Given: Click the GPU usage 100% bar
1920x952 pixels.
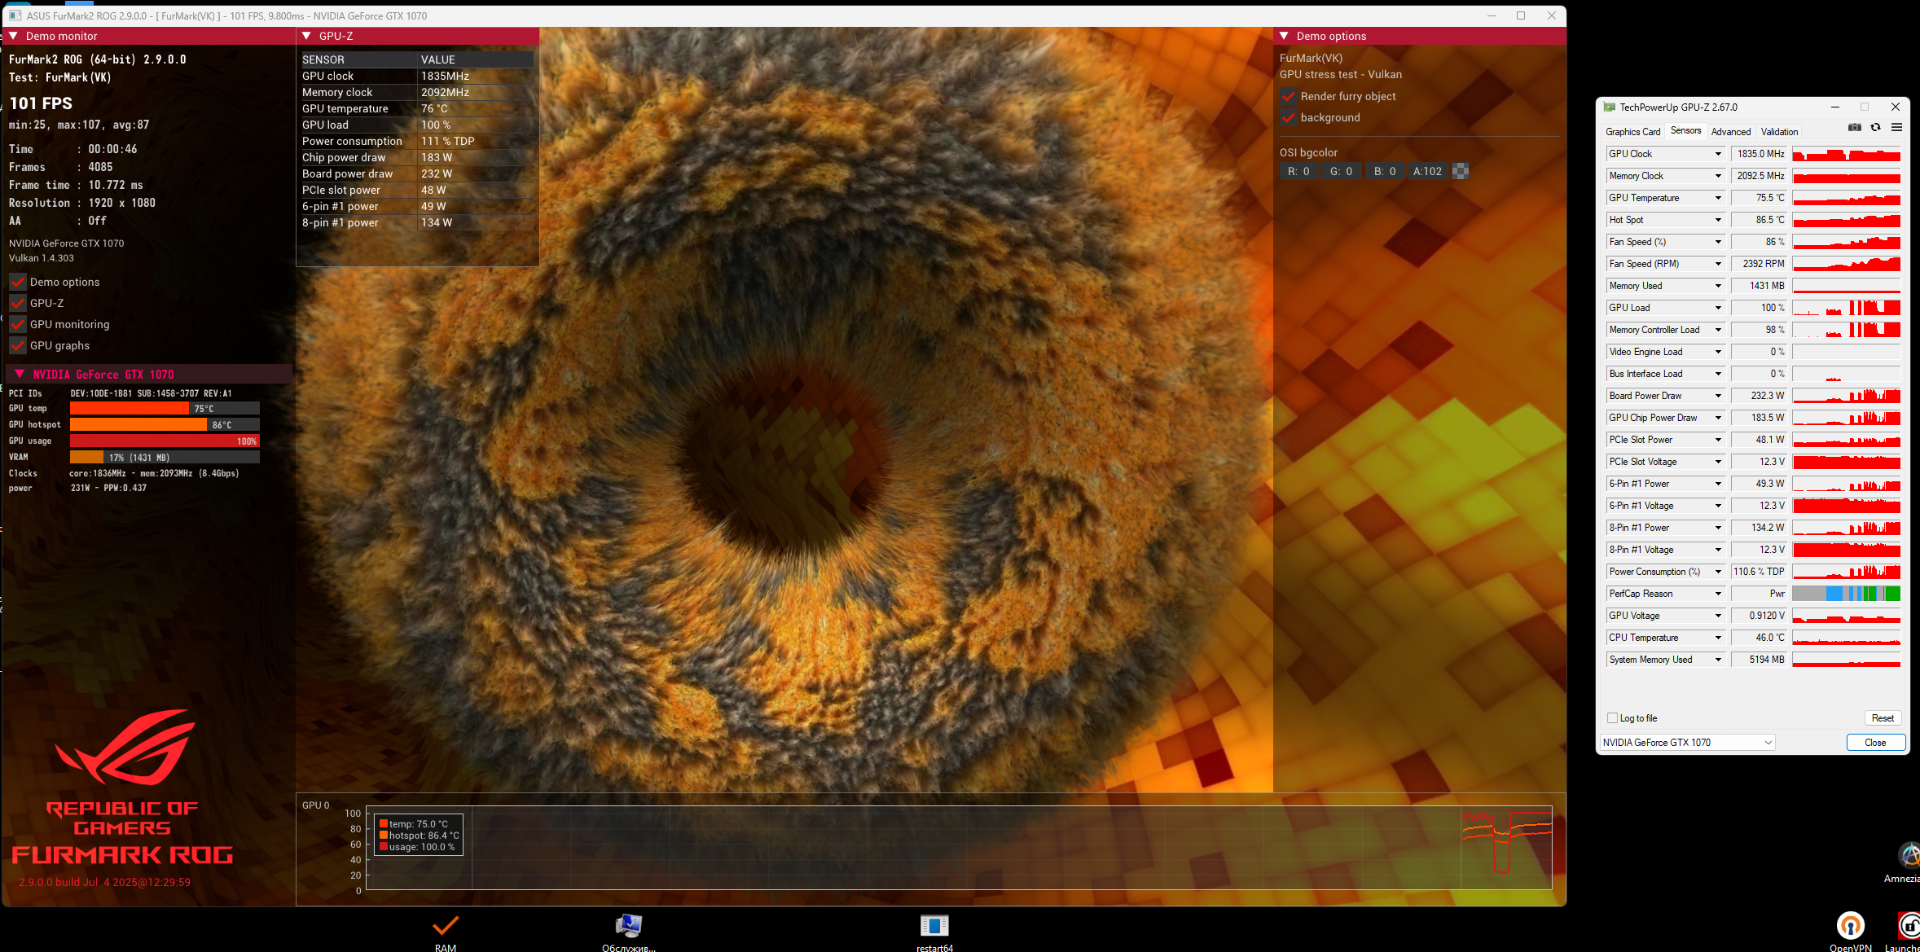Looking at the screenshot, I should [x=164, y=441].
